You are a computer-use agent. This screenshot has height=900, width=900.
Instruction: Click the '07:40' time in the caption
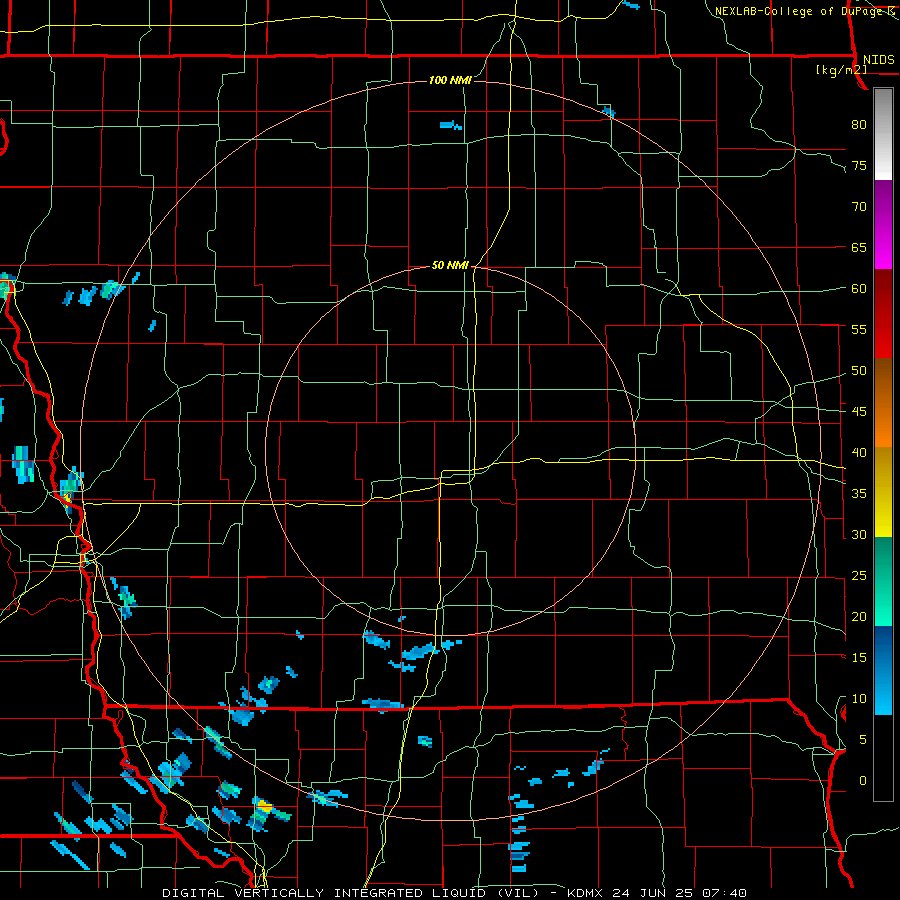pyautogui.click(x=723, y=893)
